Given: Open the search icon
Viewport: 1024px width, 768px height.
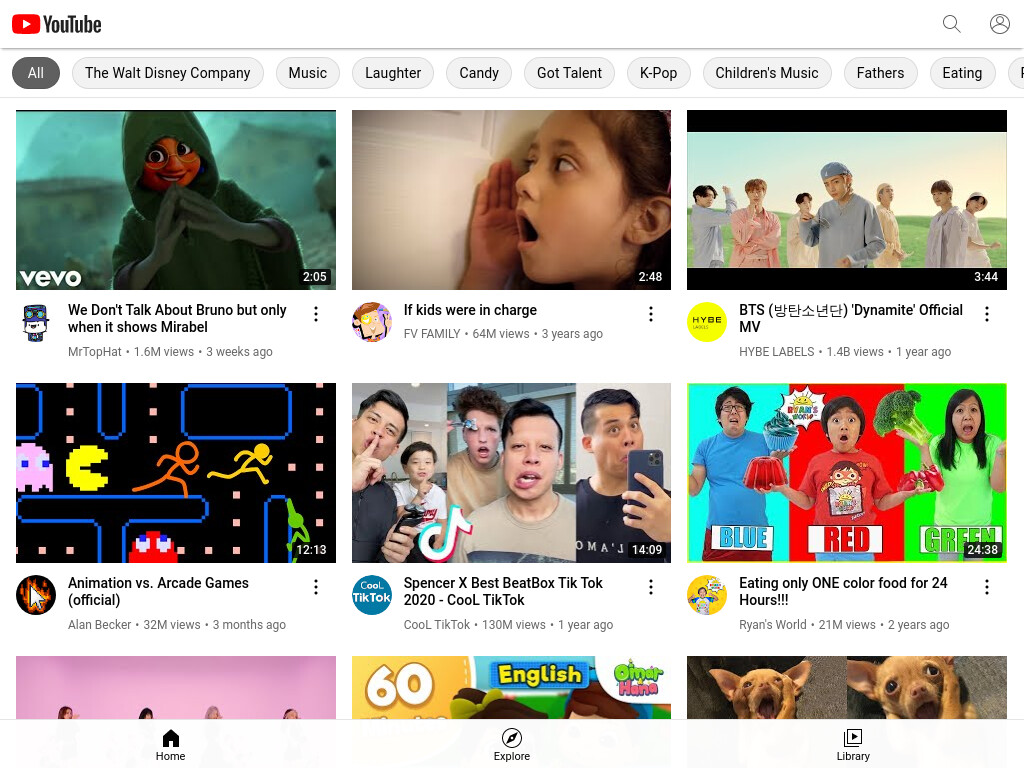Looking at the screenshot, I should [x=952, y=24].
